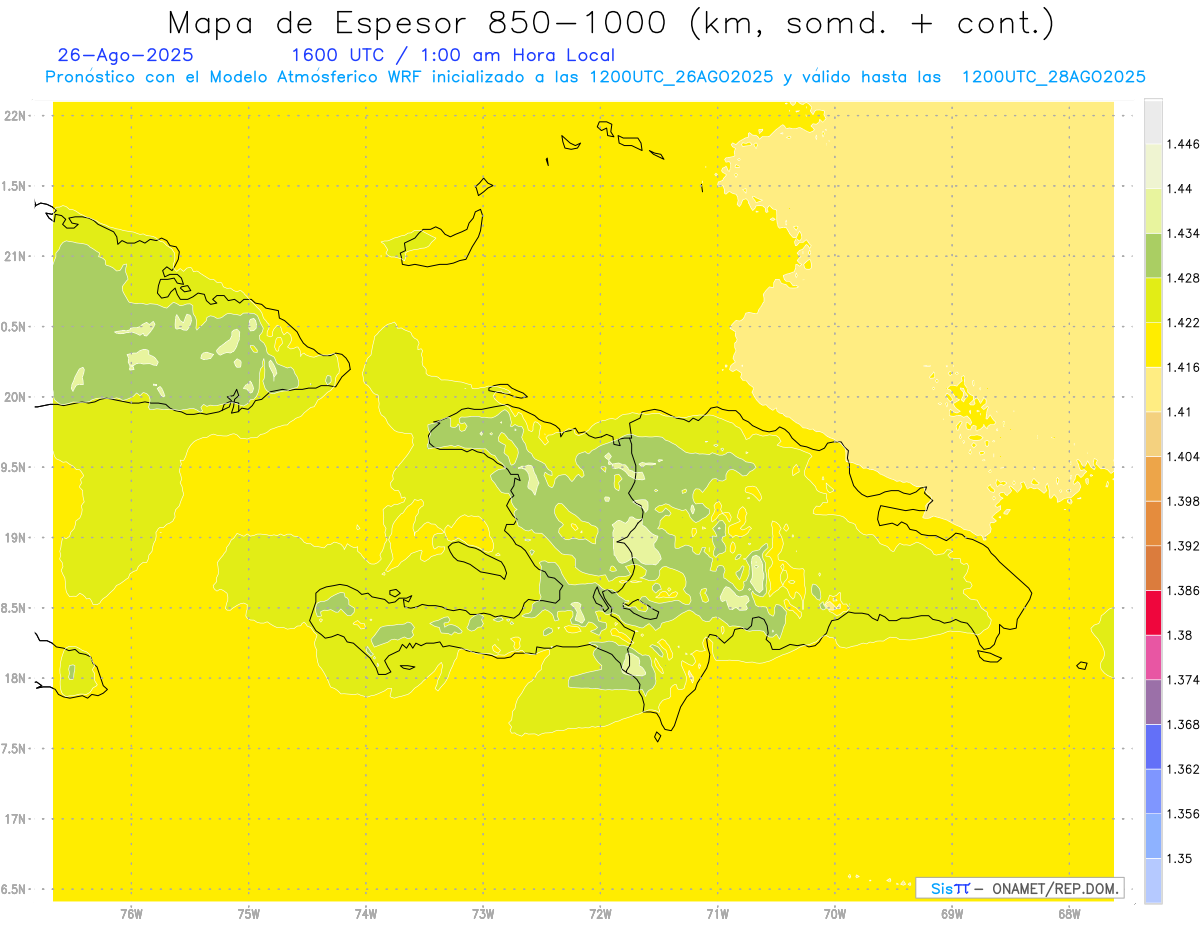This screenshot has width=1200, height=927.
Task: Click the "71W" longitude axis label
Action: click(717, 913)
